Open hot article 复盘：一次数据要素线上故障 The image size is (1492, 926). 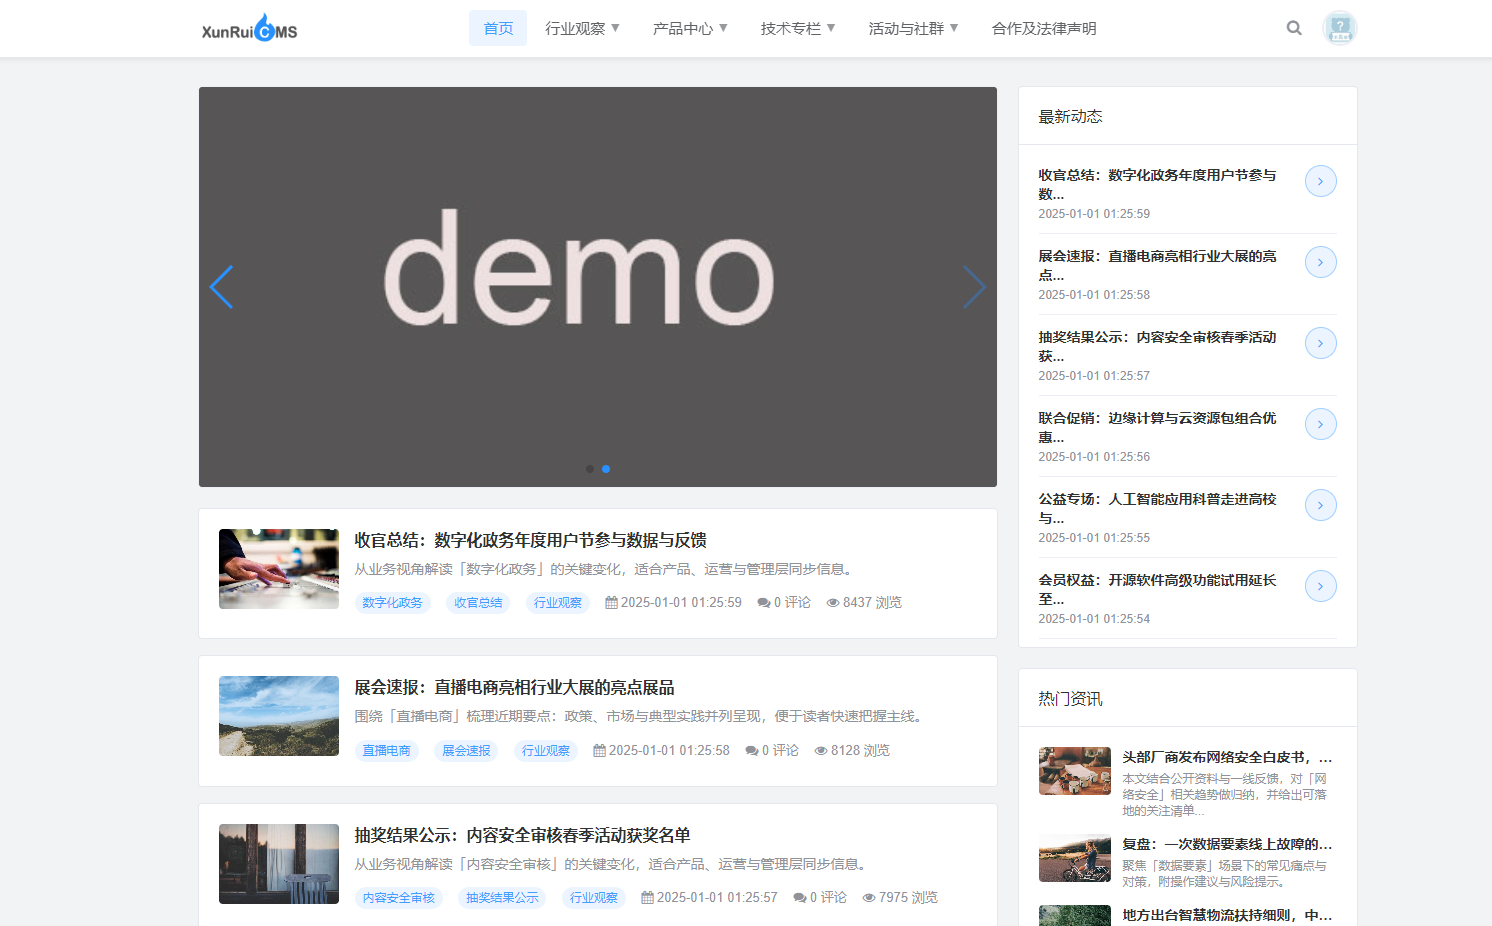click(1227, 844)
